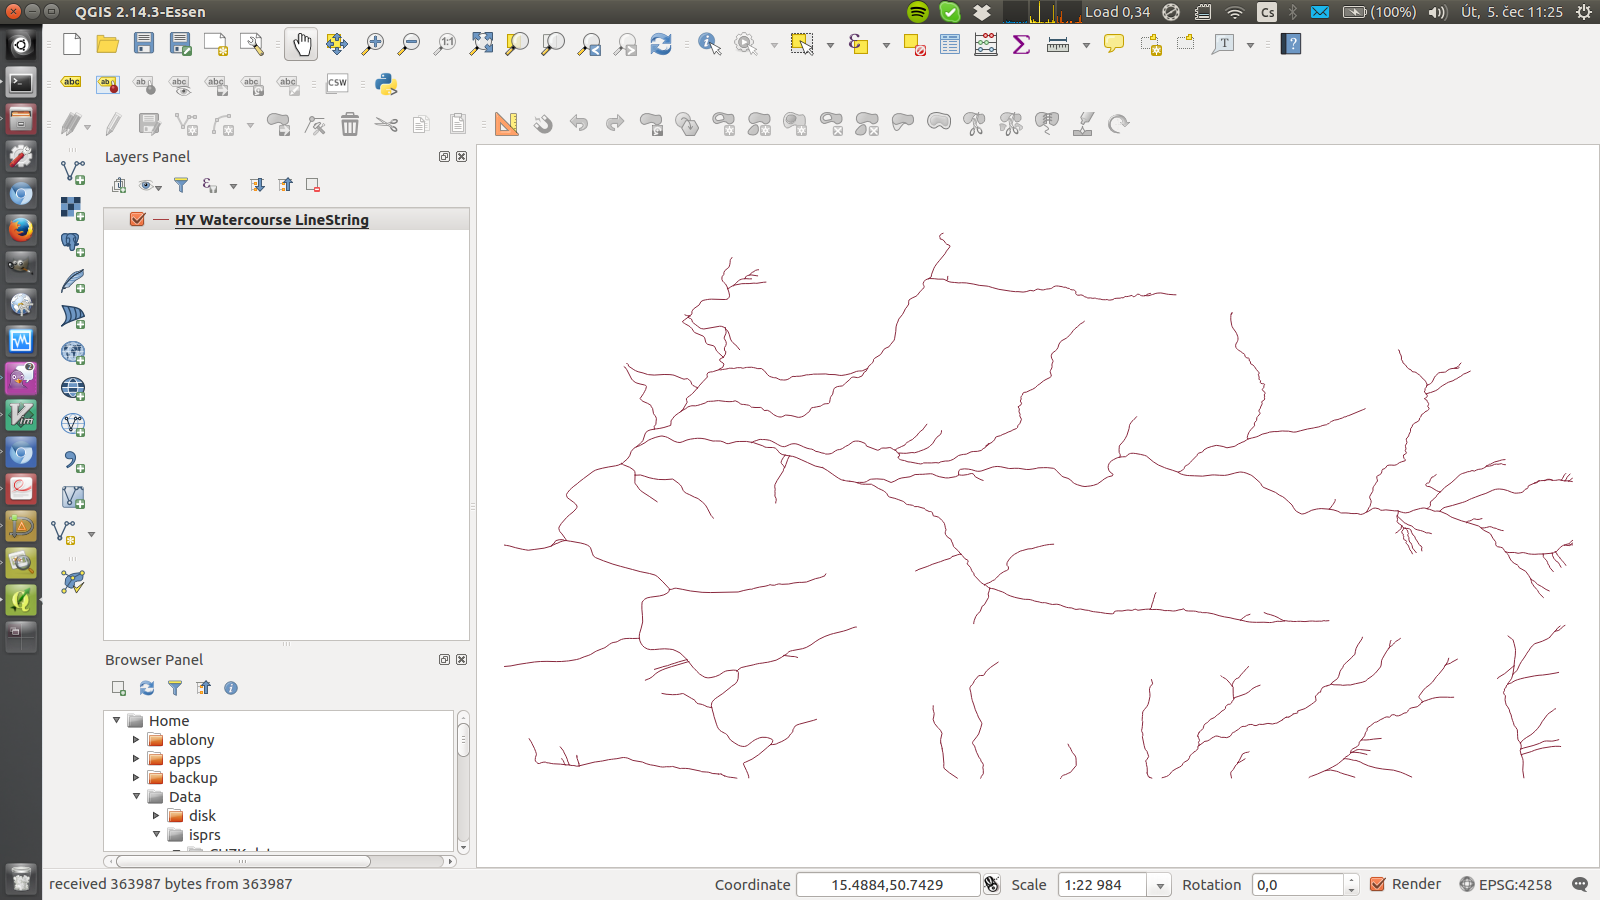
Task: Enable advanced digitizing tools icon
Action: click(507, 124)
